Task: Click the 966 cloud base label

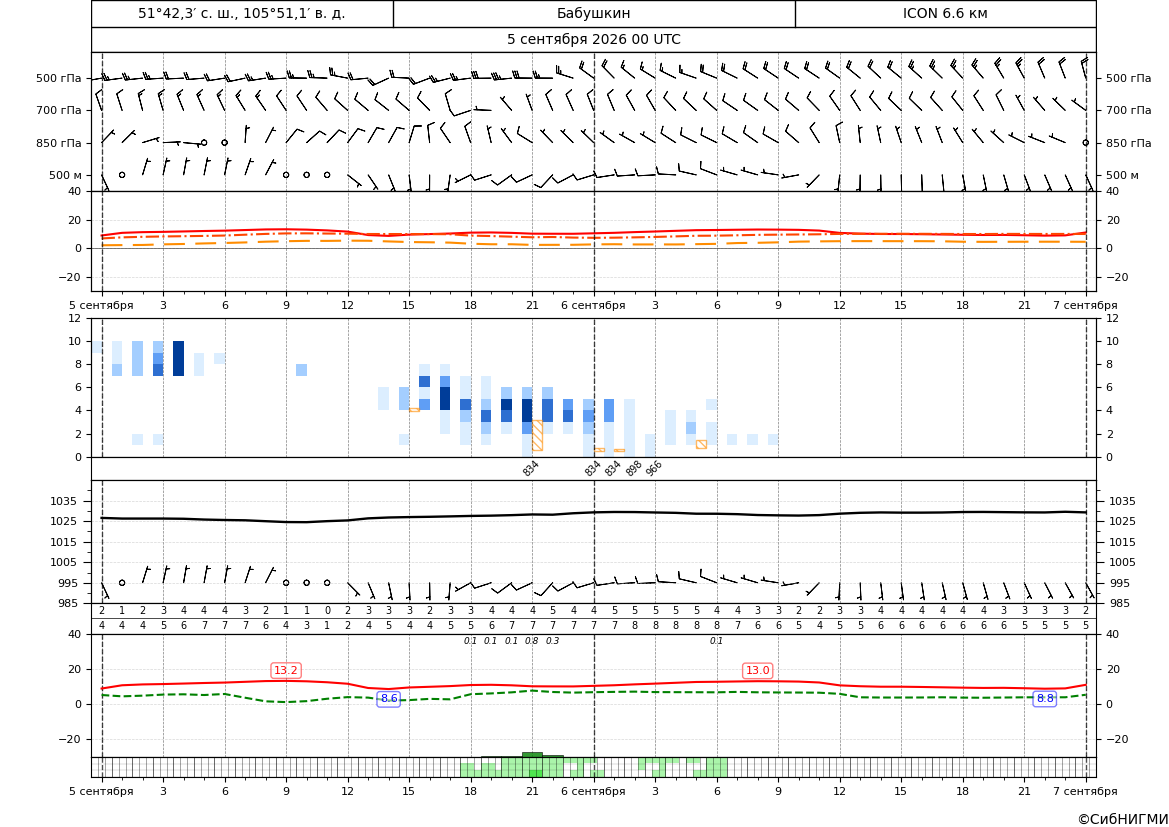Action: pyautogui.click(x=654, y=468)
